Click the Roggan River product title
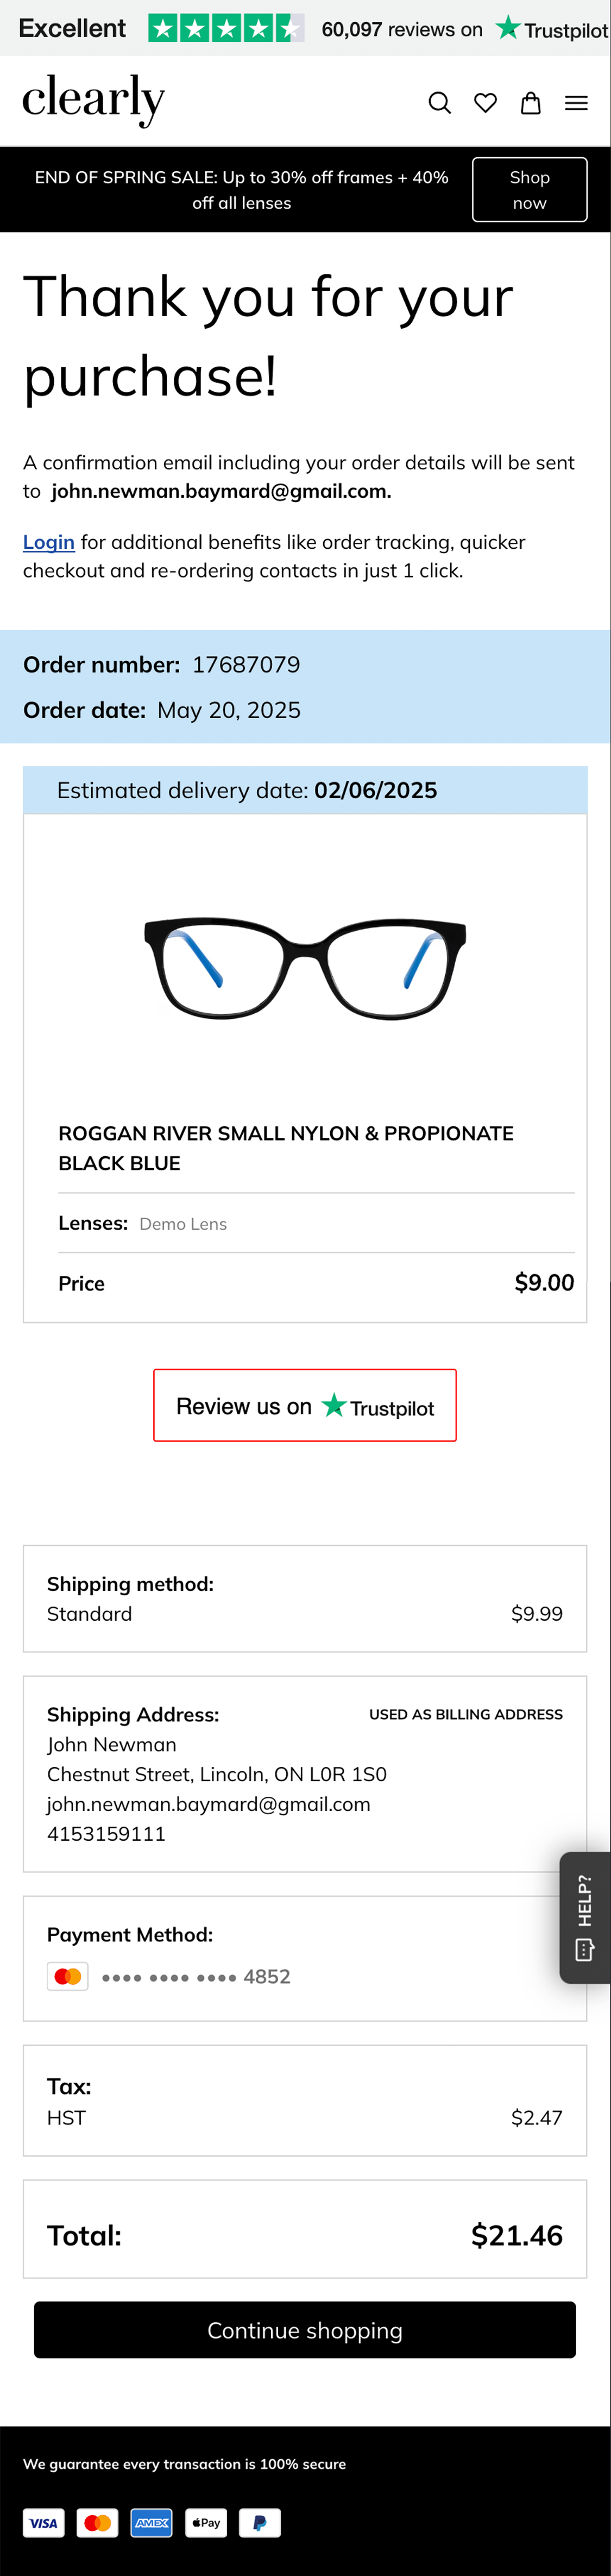This screenshot has height=2576, width=611. [286, 1148]
